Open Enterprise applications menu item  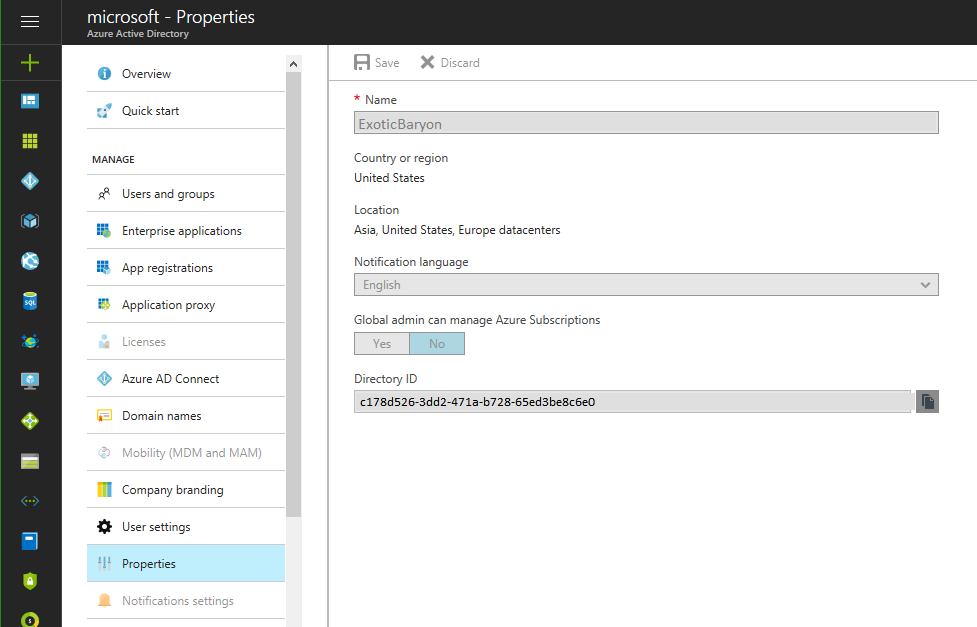[186, 231]
